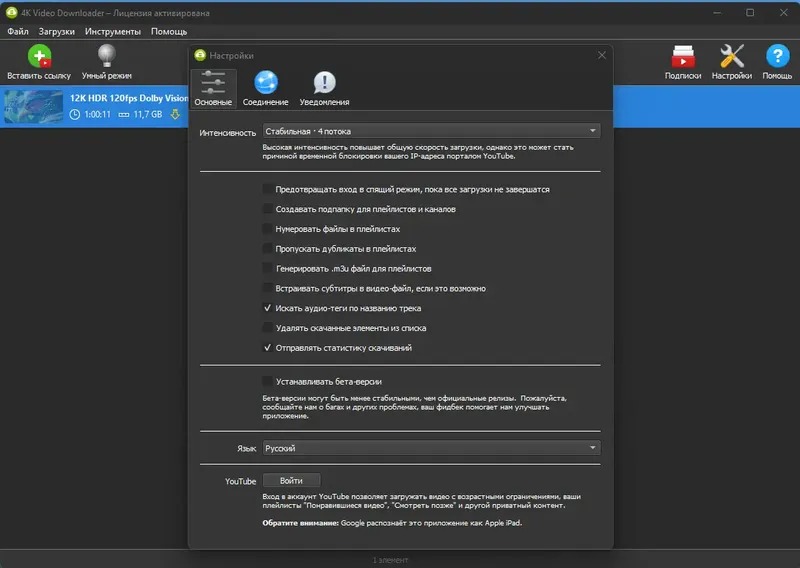The width and height of the screenshot is (800, 568).
Task: Click the clock duration icon beside 1:00:11
Action: point(74,114)
